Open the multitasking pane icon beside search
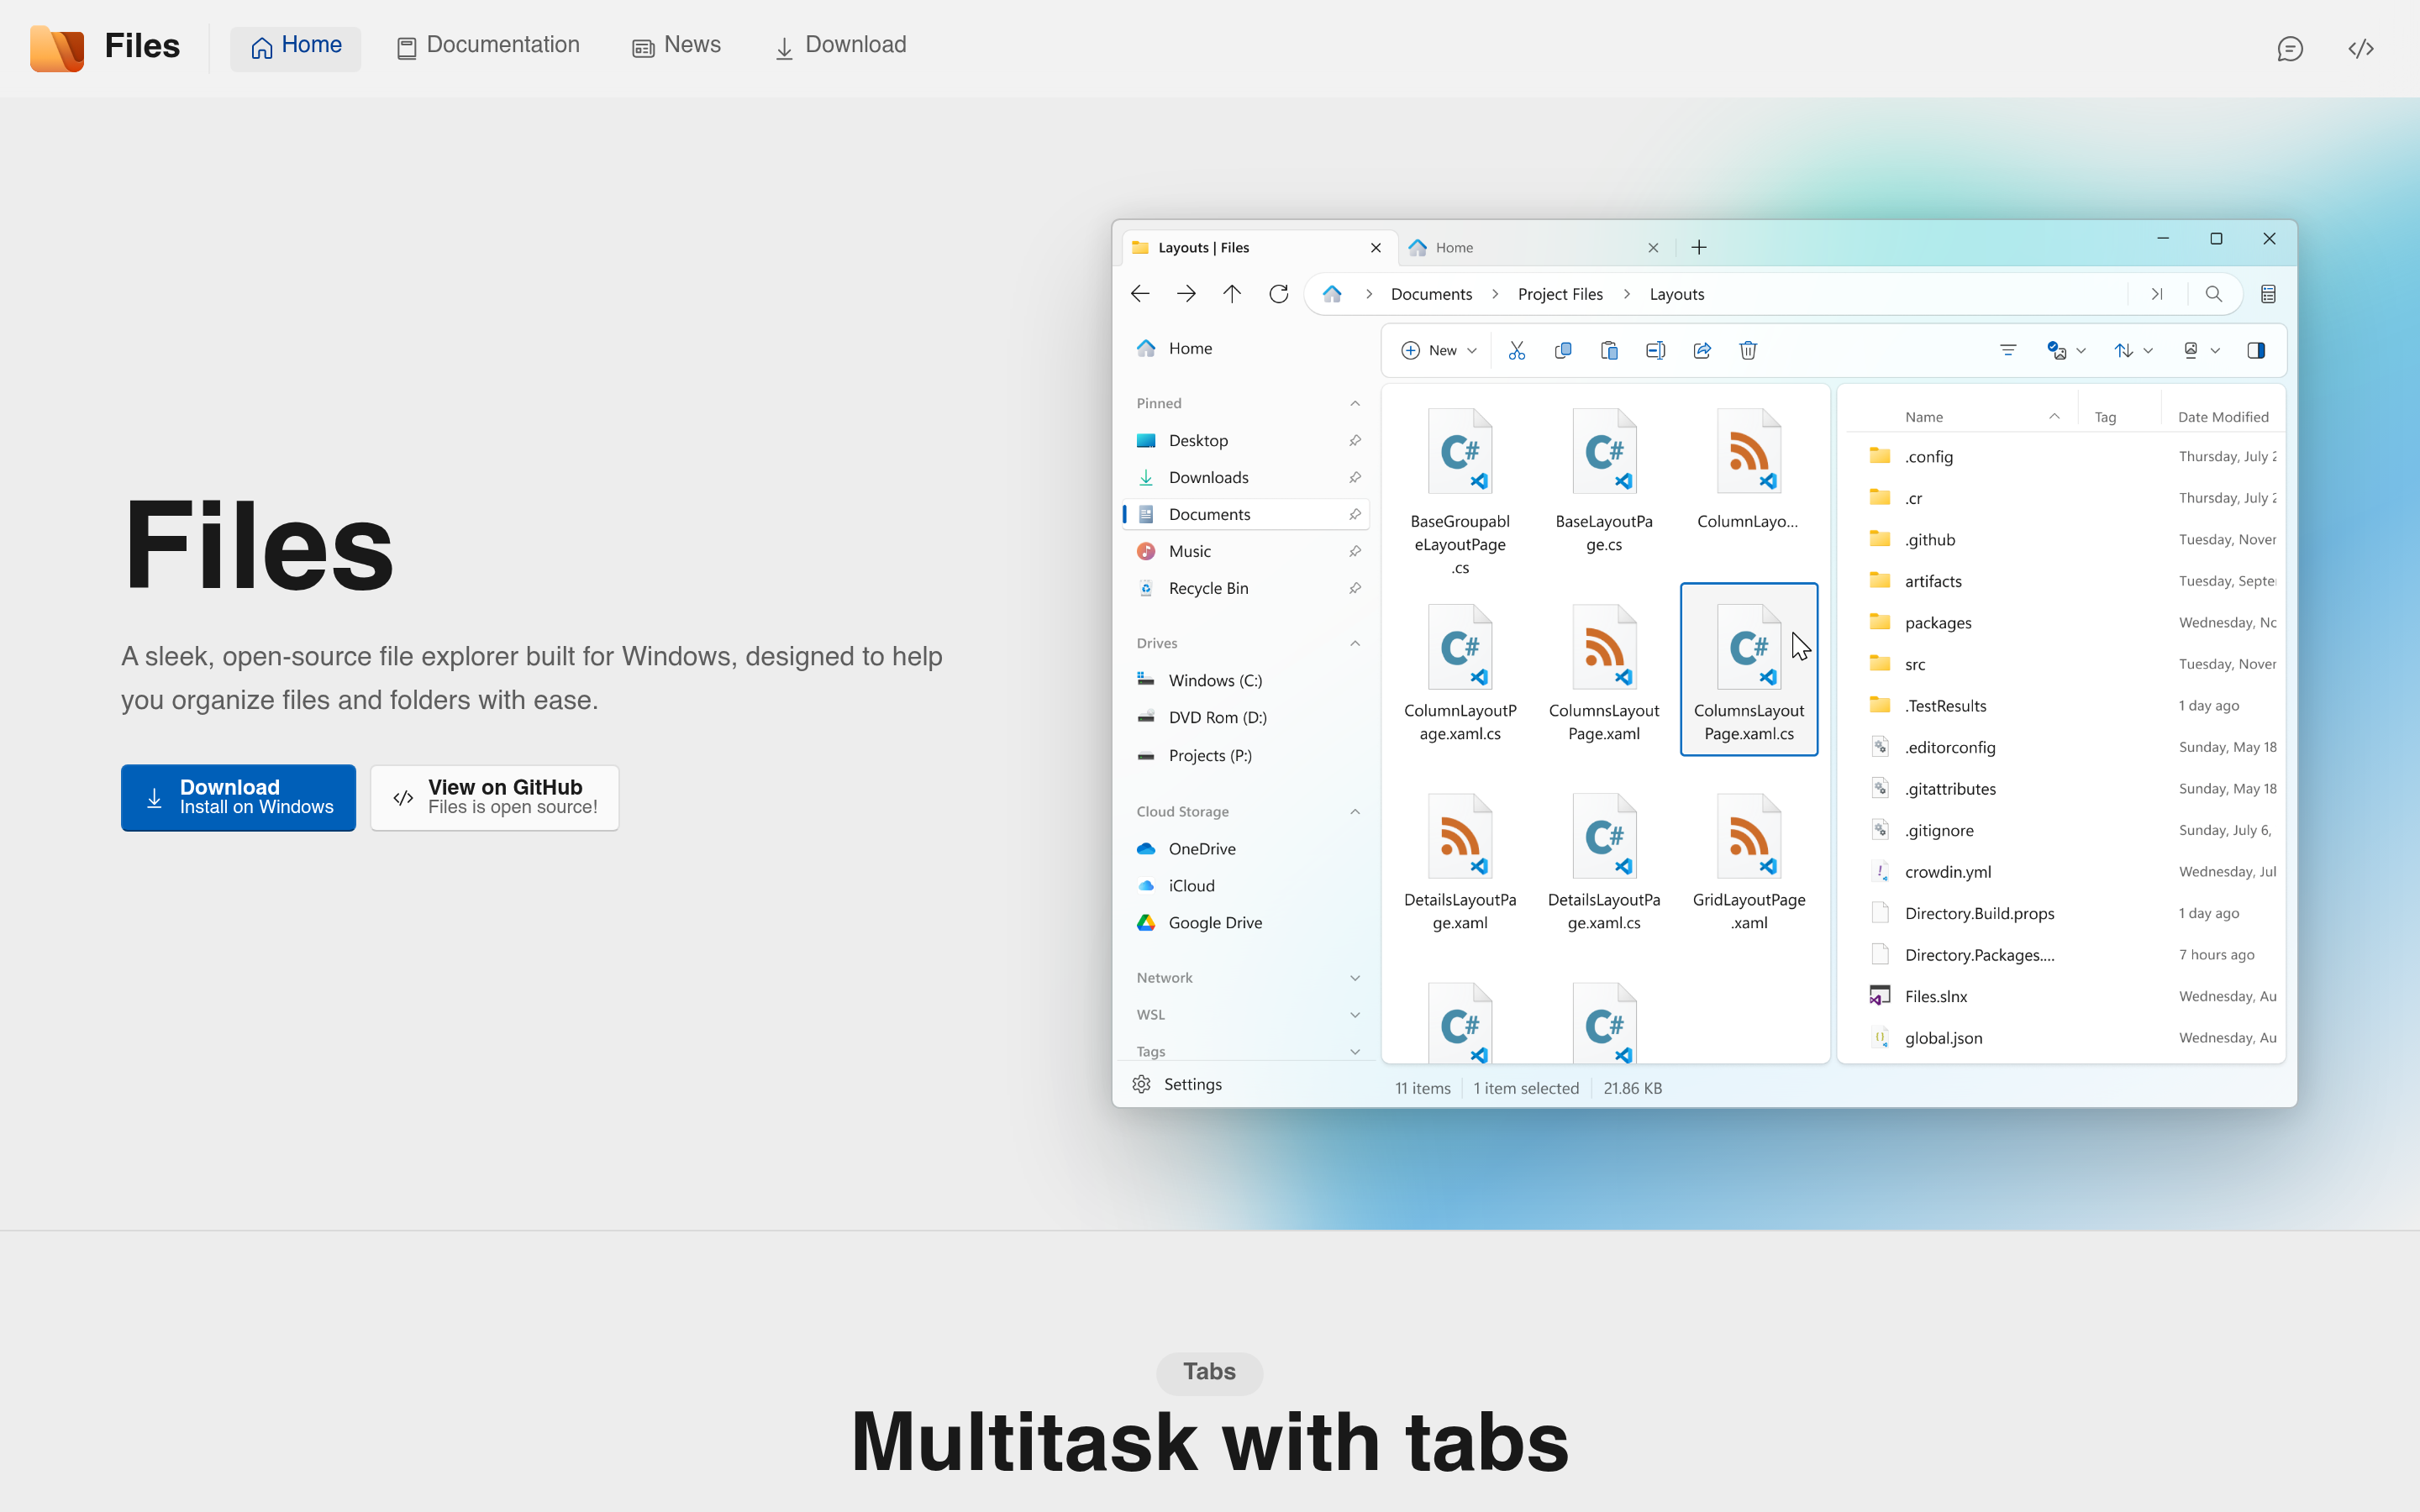The height and width of the screenshot is (1512, 2420). (x=2268, y=294)
